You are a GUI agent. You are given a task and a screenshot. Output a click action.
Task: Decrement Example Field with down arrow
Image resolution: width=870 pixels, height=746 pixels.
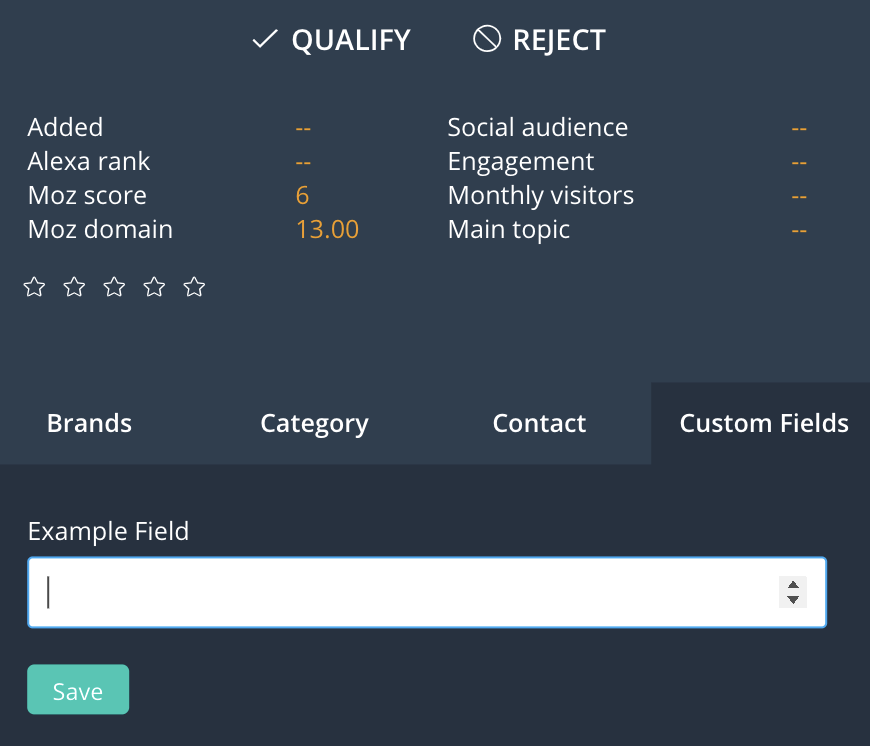pos(792,600)
